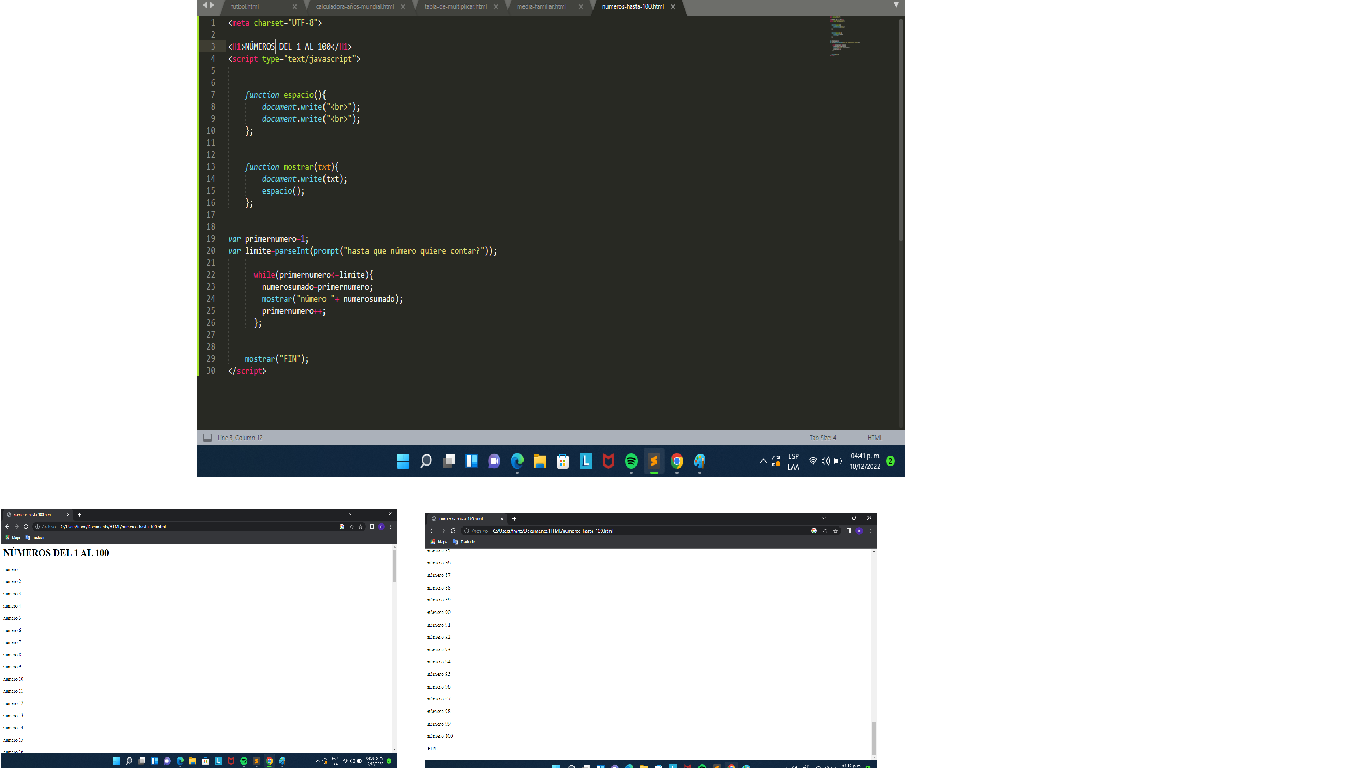Click the left browser window's vertical scrollbar
Screen dimensions: 1366x768
(x=393, y=648)
